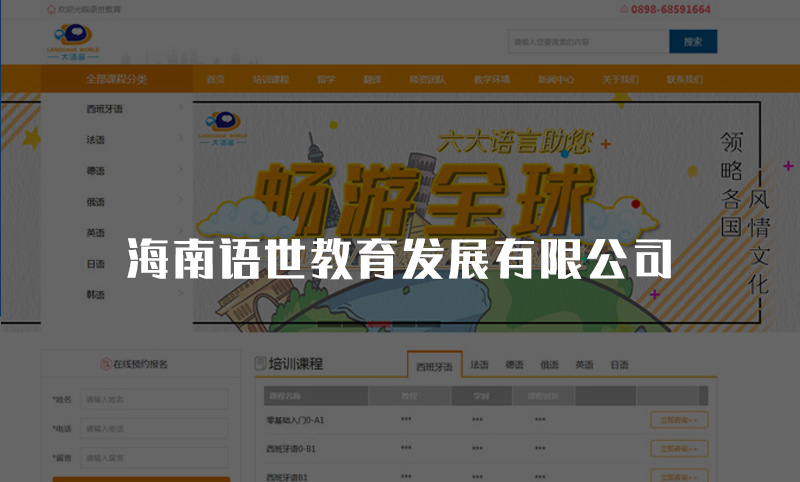Expand the 西班牙语 category arrow
Viewport: 800px width, 482px height.
180,108
